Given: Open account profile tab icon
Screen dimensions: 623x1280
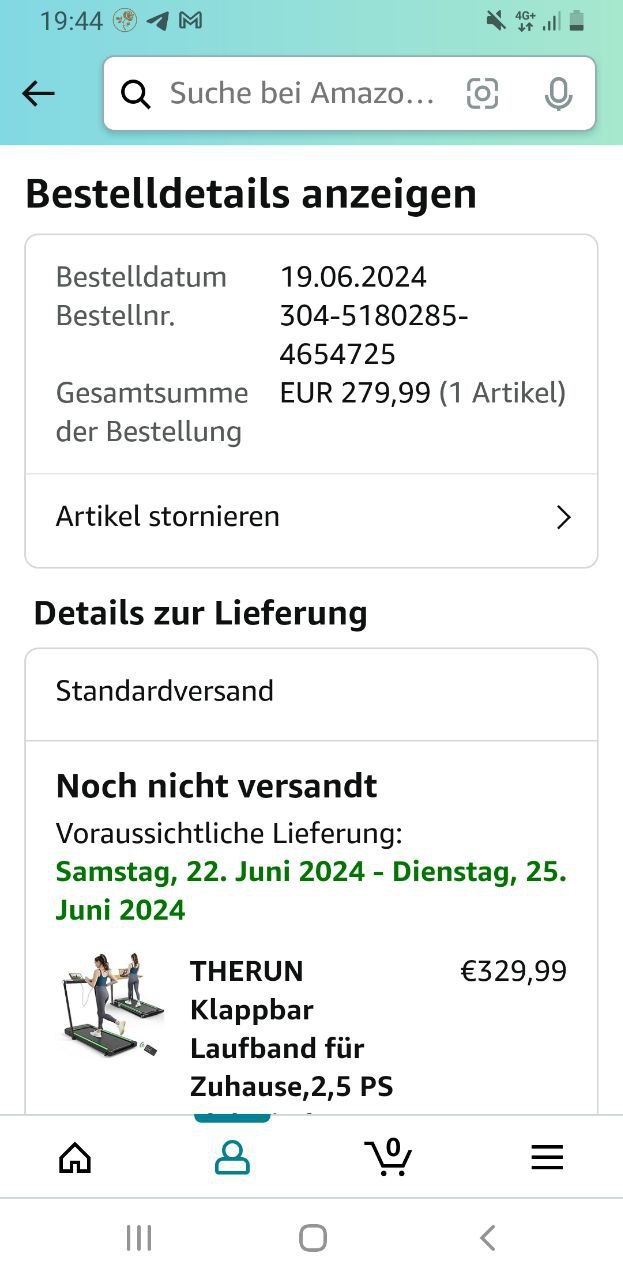Looking at the screenshot, I should pos(232,1157).
